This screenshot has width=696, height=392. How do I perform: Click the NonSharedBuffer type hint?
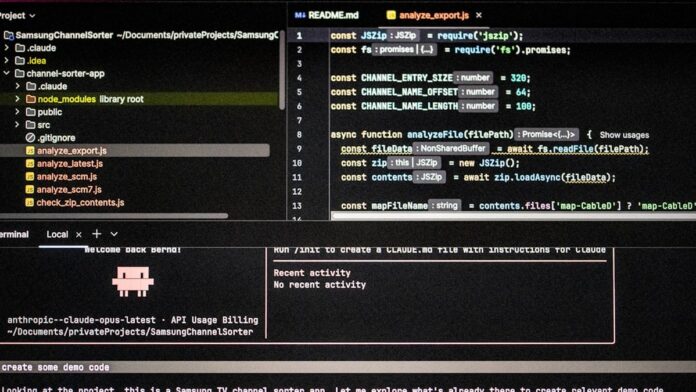click(451, 148)
